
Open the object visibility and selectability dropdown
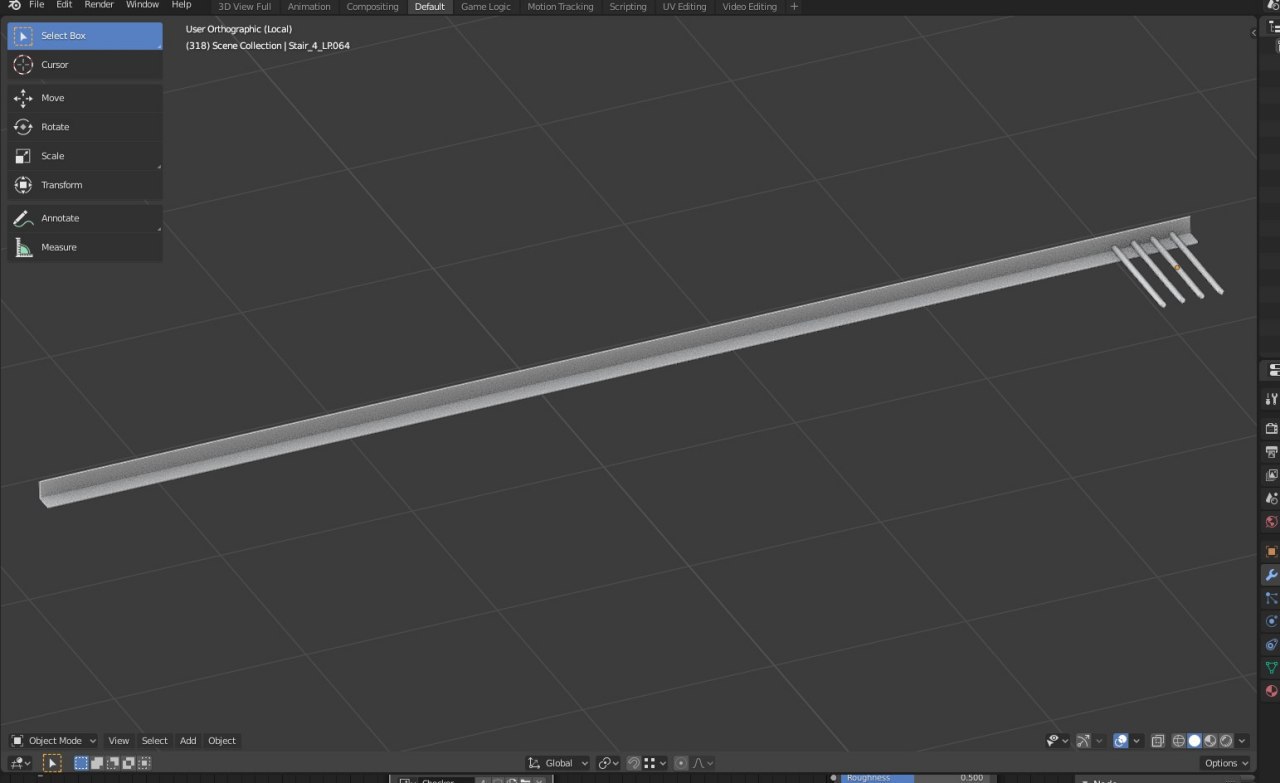[x=1056, y=741]
